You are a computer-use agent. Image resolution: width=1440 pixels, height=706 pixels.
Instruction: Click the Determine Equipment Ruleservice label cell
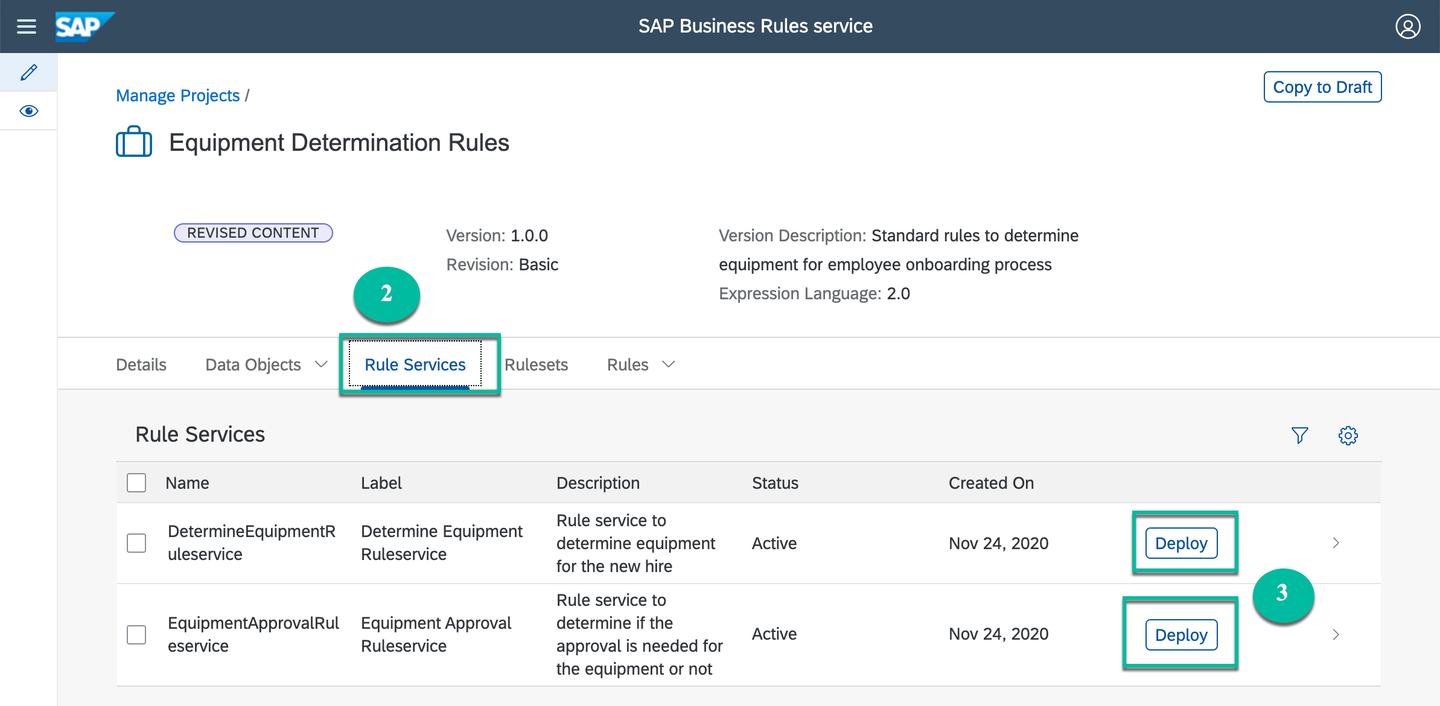pyautogui.click(x=442, y=543)
